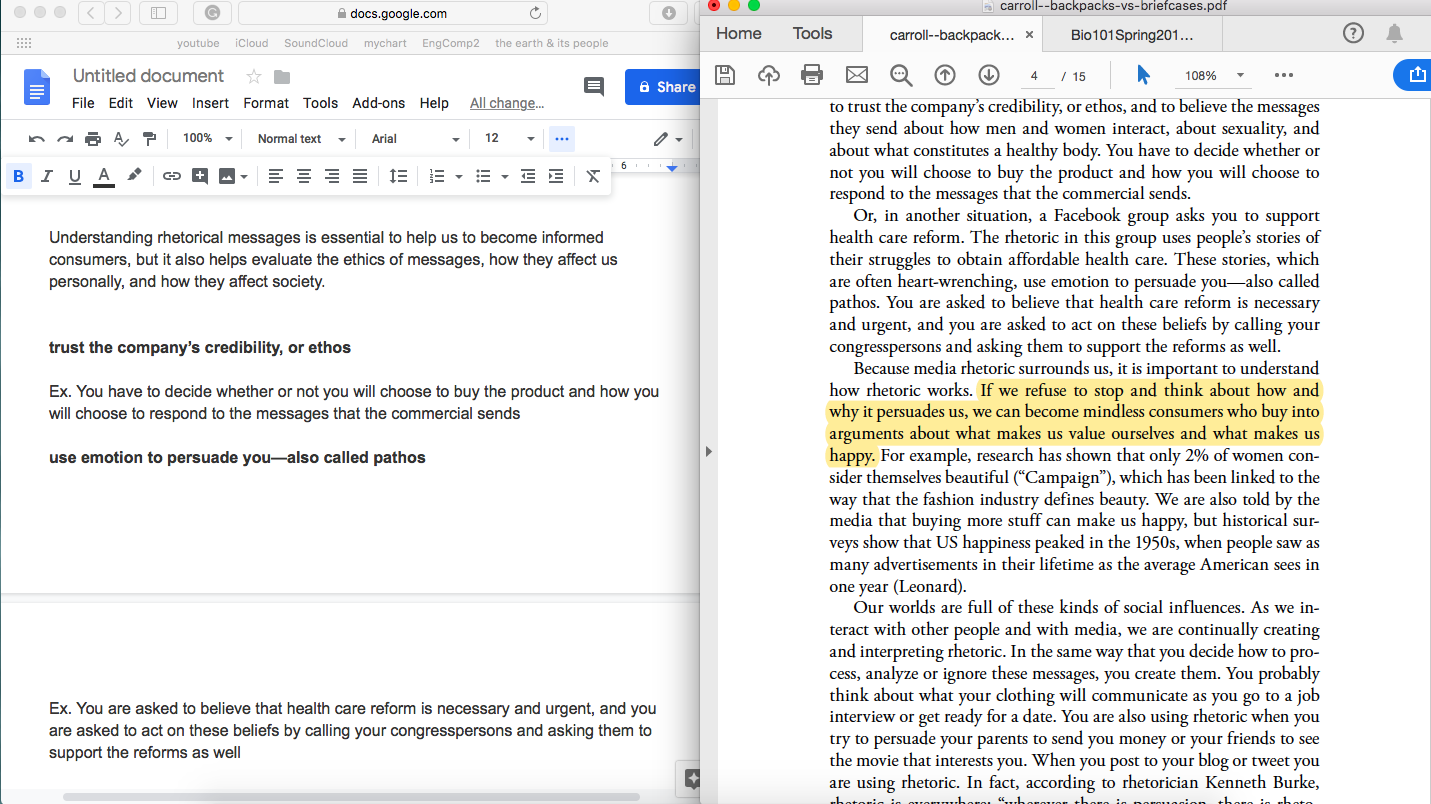Print the Google Docs document
This screenshot has width=1431, height=804.
pos(93,139)
